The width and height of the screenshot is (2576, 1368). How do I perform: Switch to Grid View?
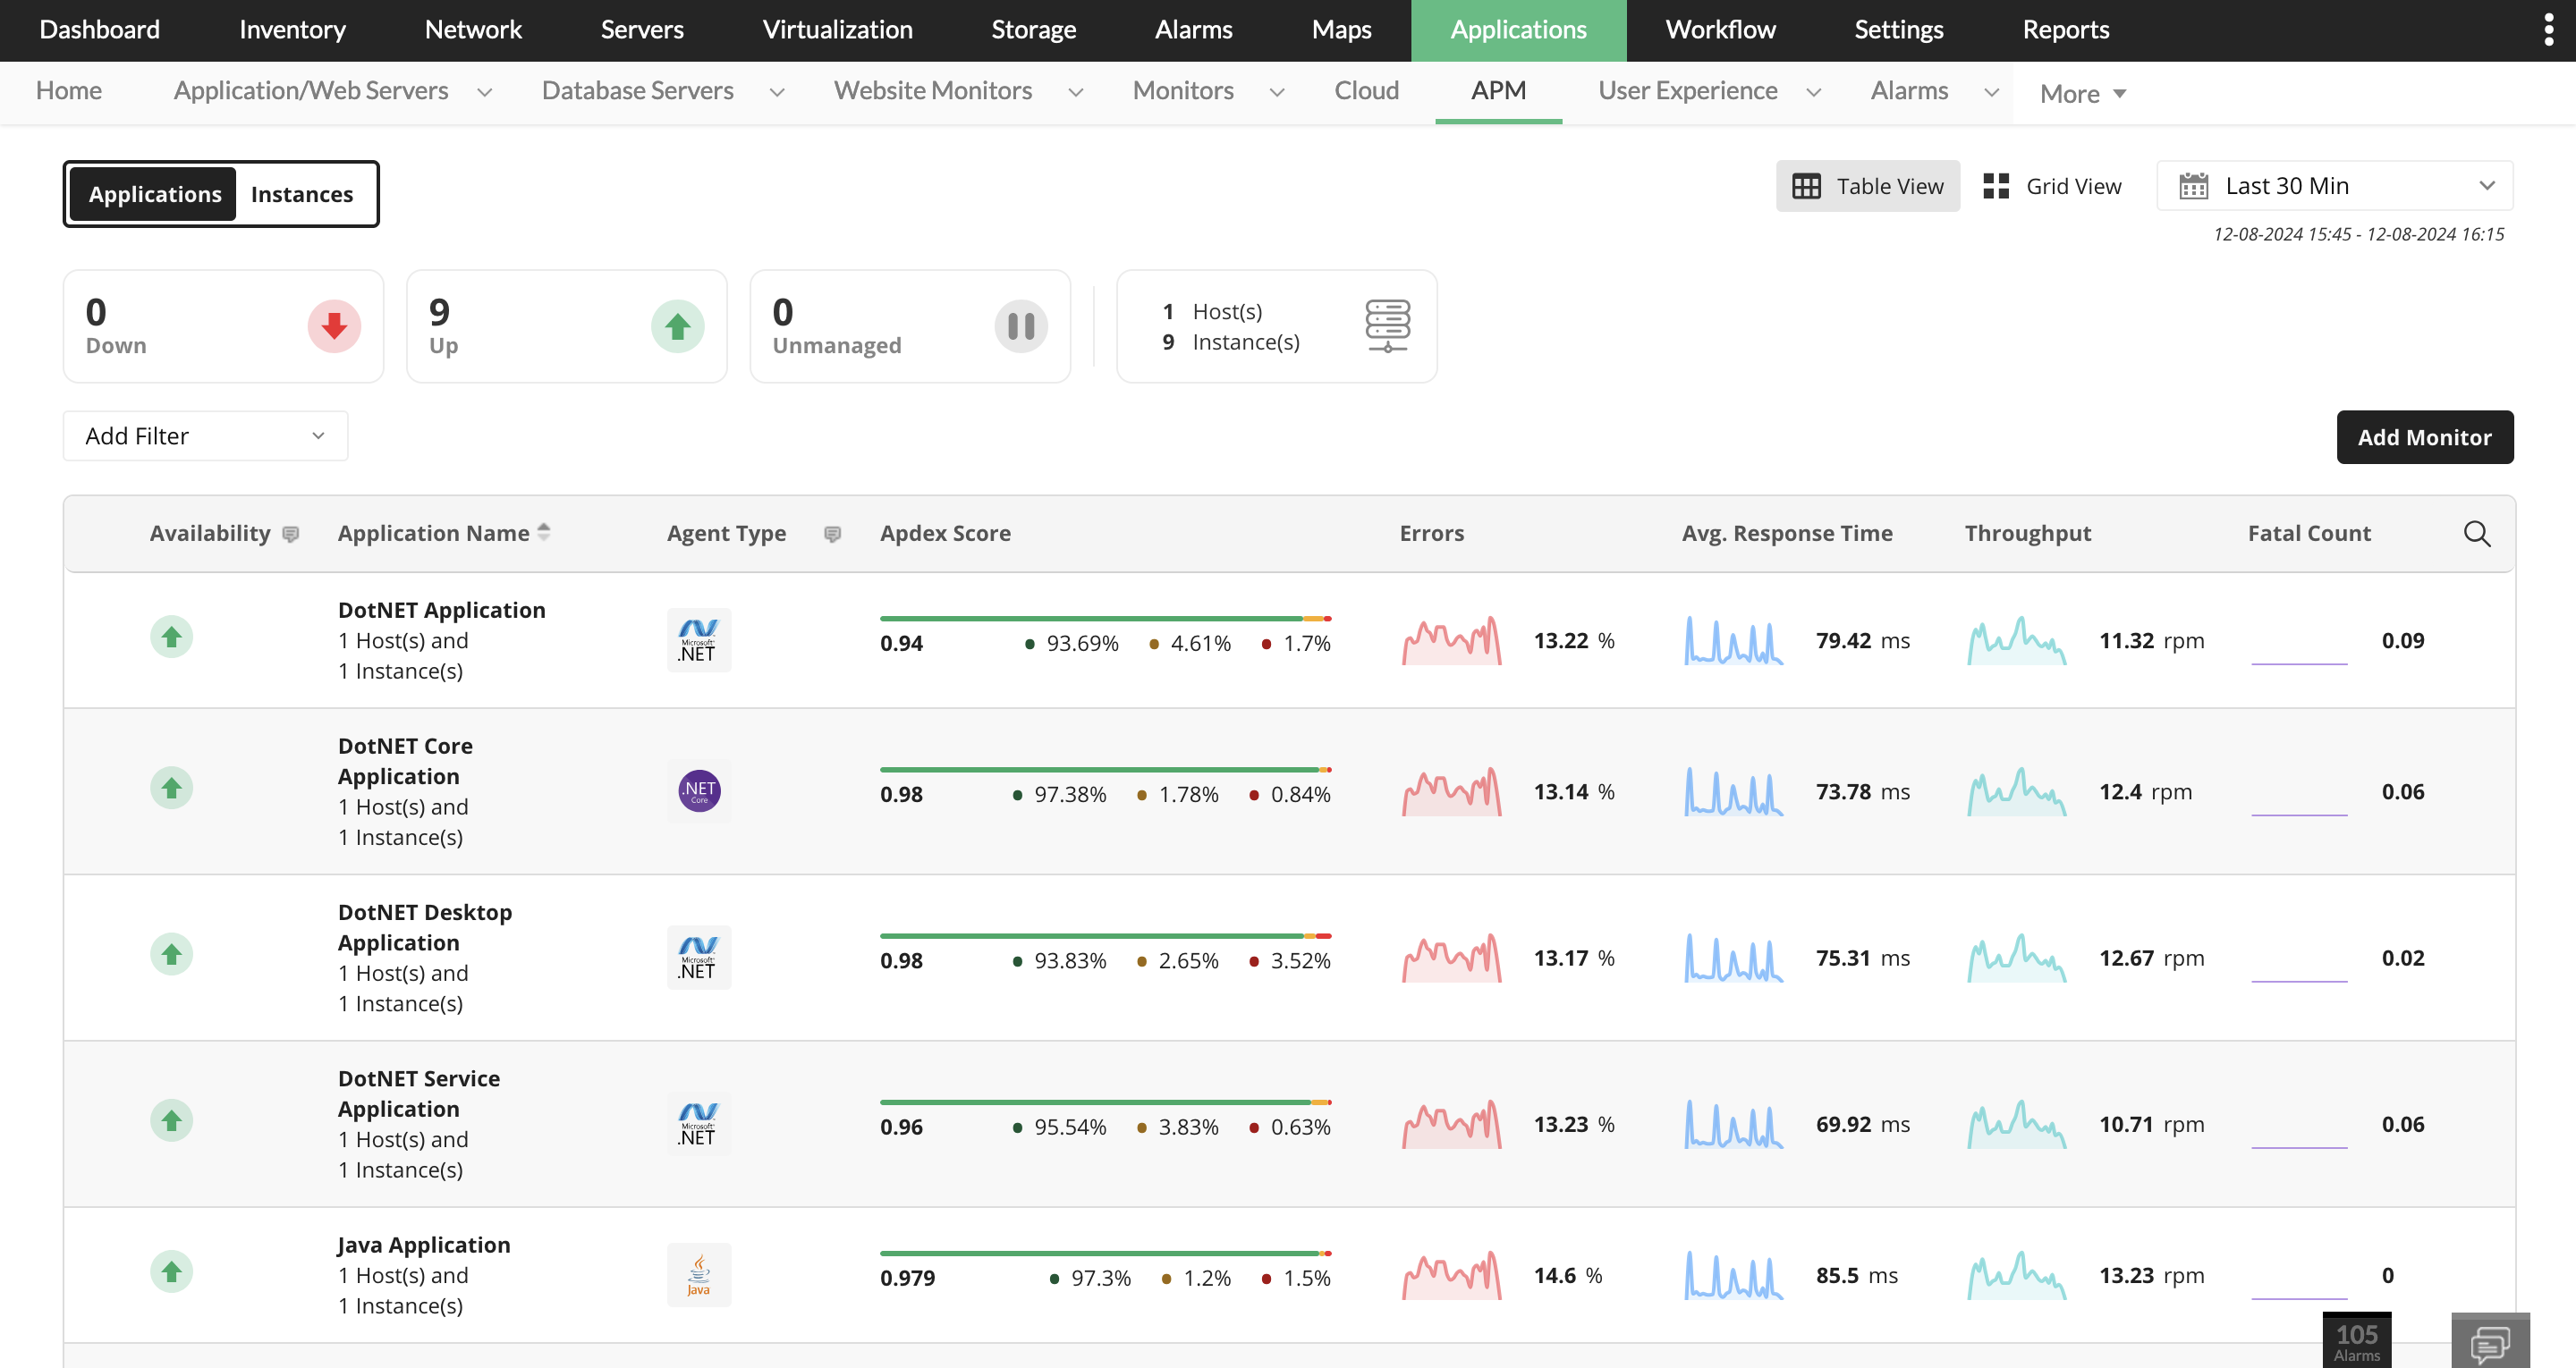(2052, 186)
